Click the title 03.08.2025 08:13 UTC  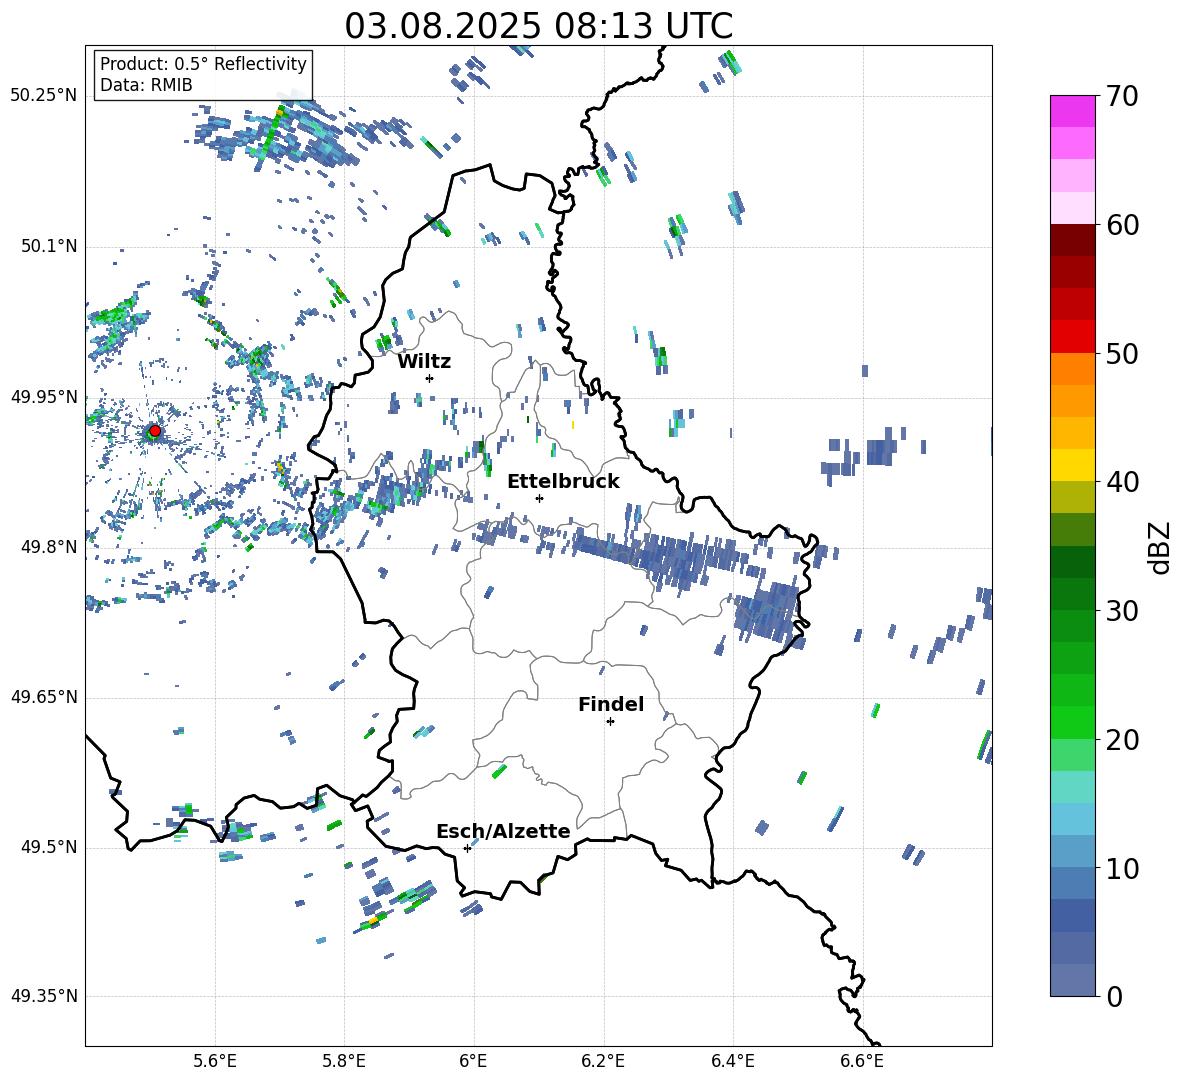tap(538, 26)
